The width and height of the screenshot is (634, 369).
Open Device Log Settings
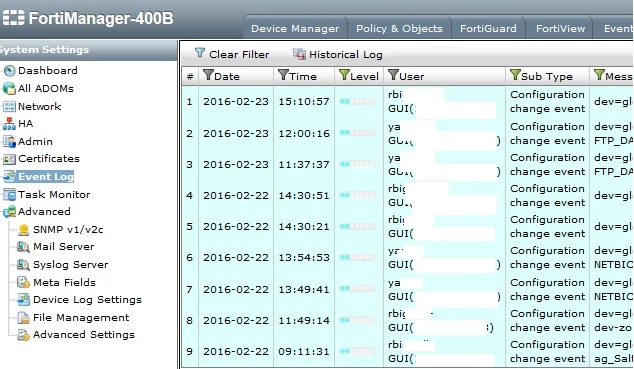tap(87, 300)
